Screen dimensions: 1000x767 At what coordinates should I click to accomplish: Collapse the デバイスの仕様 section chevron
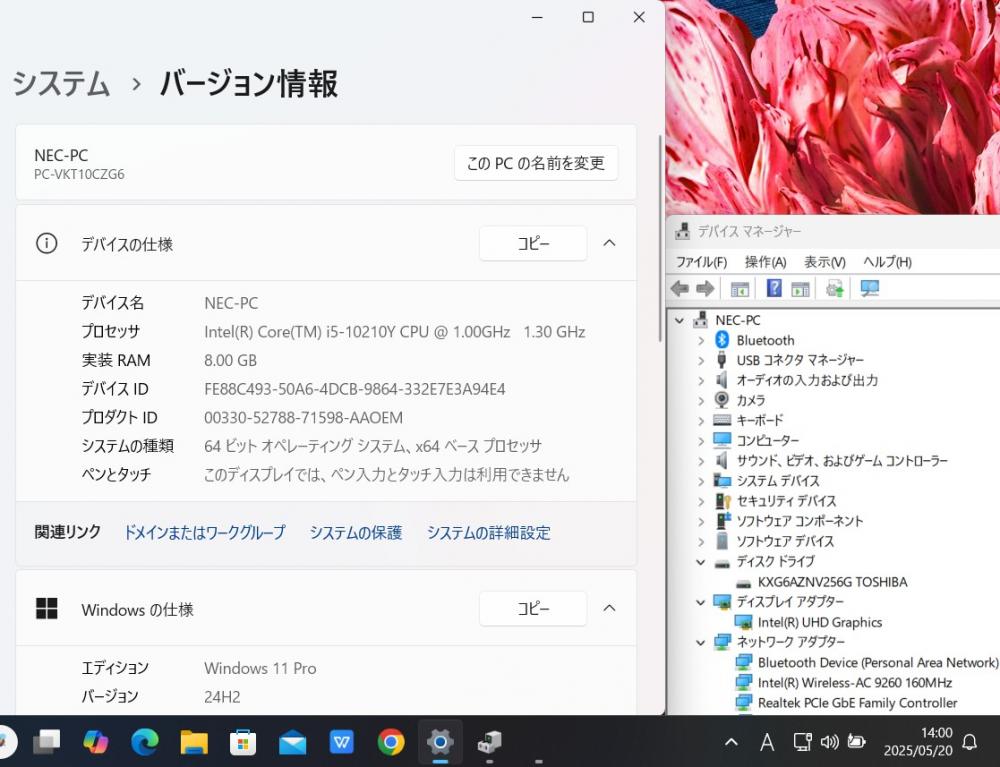tap(610, 243)
